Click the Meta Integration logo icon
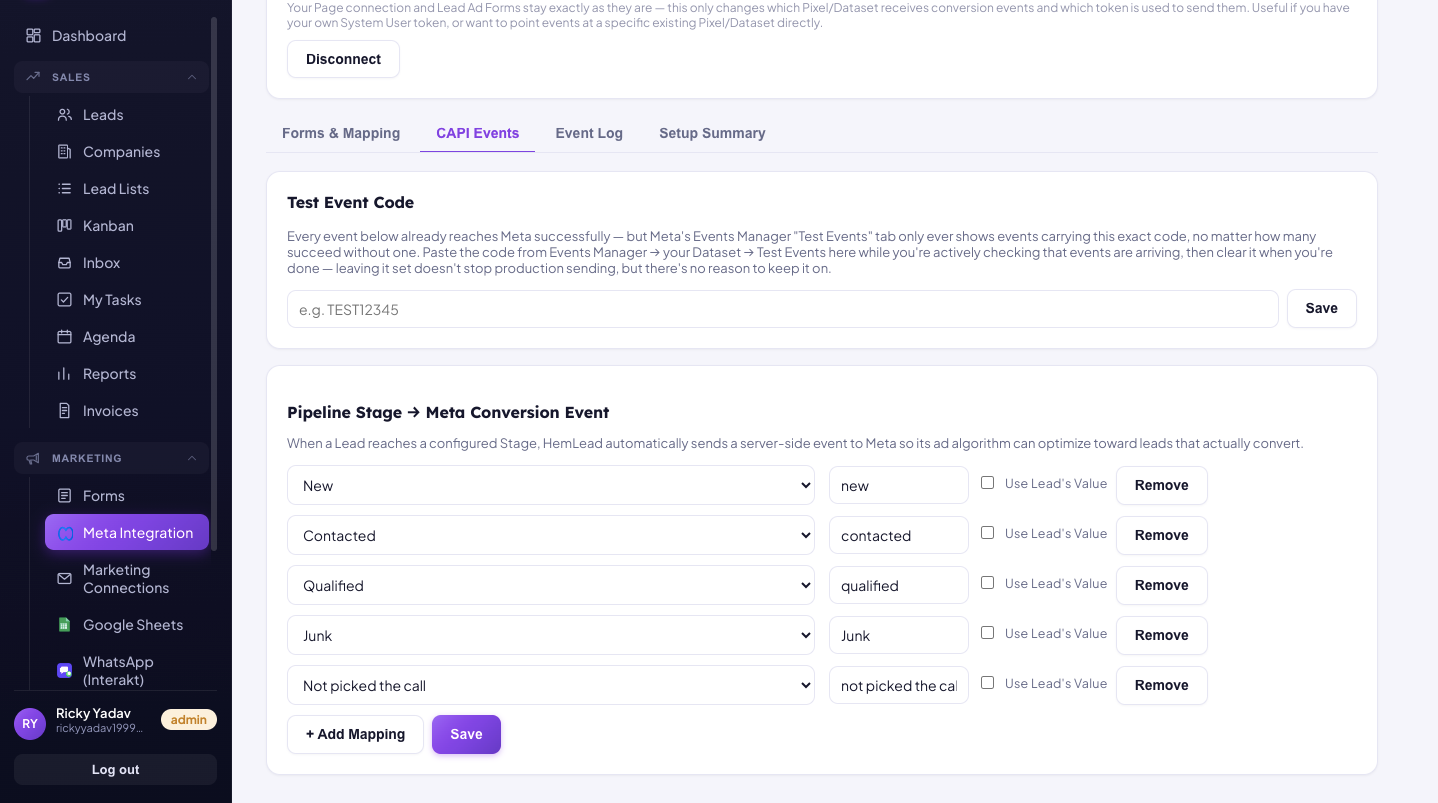 pyautogui.click(x=66, y=533)
